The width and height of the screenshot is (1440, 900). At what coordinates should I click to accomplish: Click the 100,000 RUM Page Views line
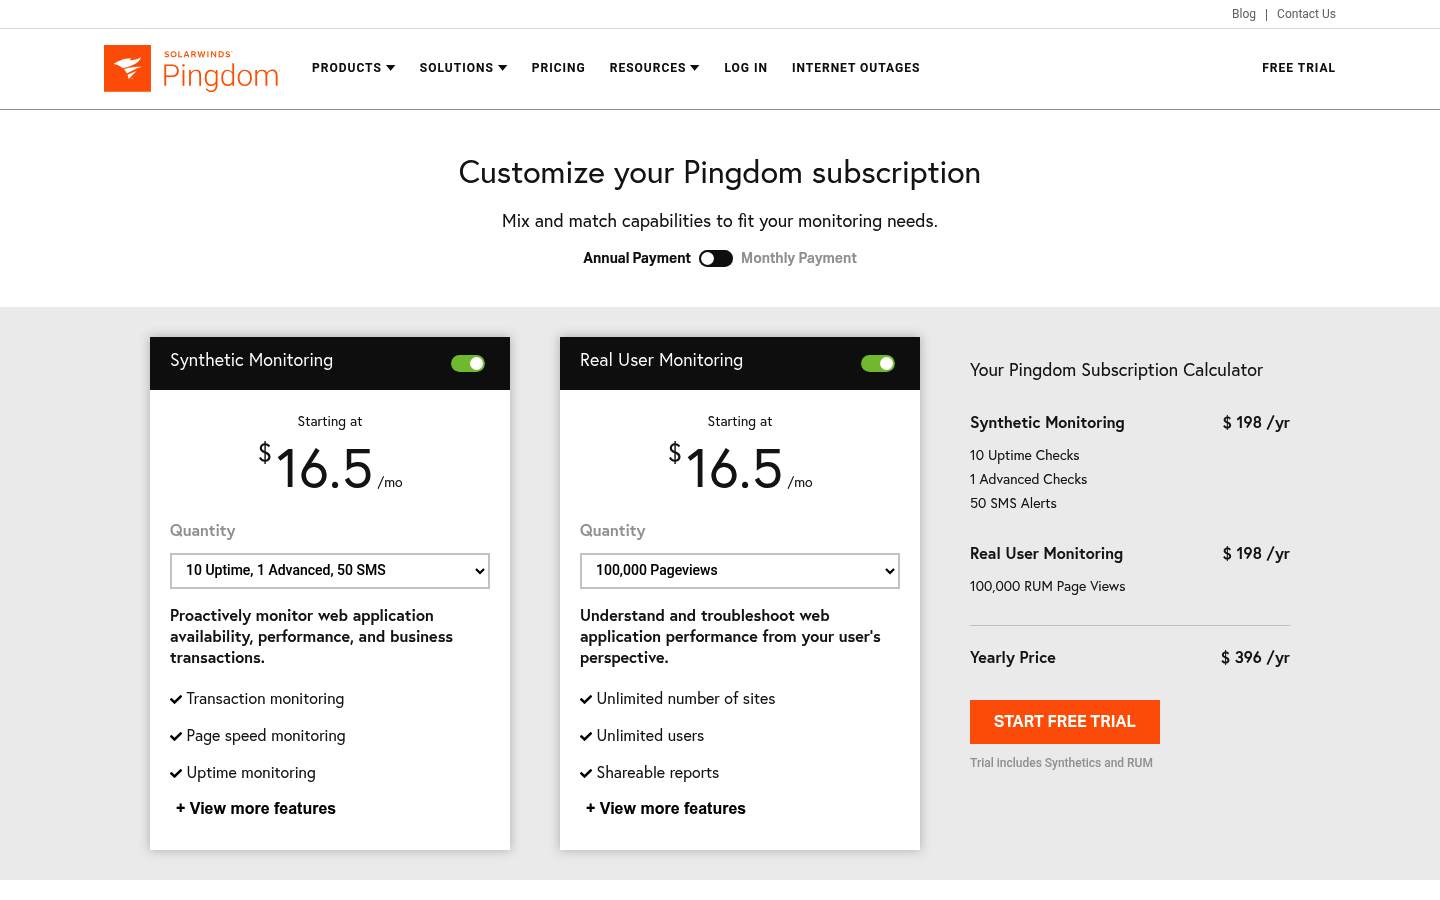pyautogui.click(x=1048, y=586)
